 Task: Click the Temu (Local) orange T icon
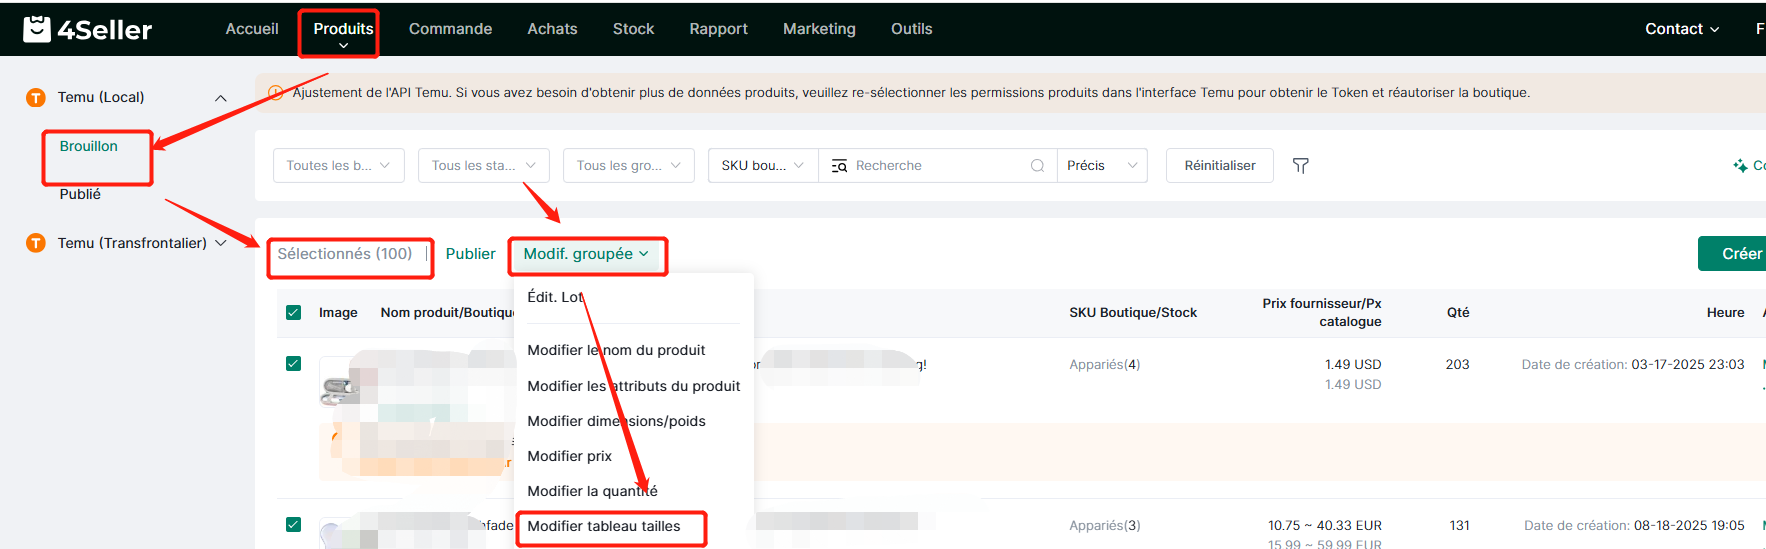click(36, 97)
